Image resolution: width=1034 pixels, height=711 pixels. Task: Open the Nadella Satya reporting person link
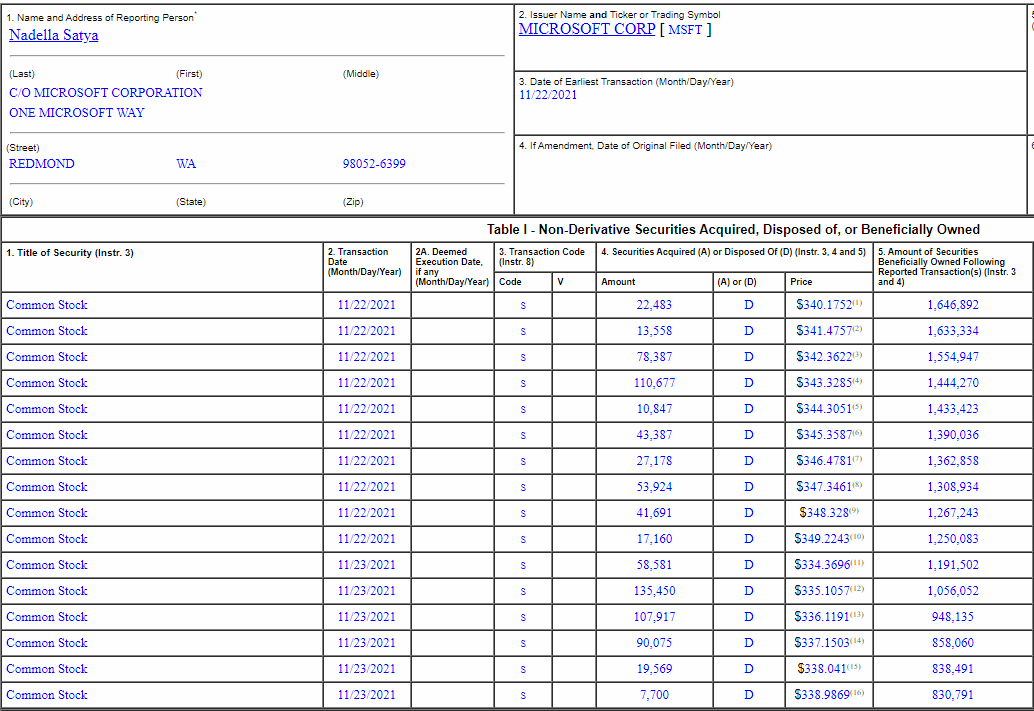(54, 36)
